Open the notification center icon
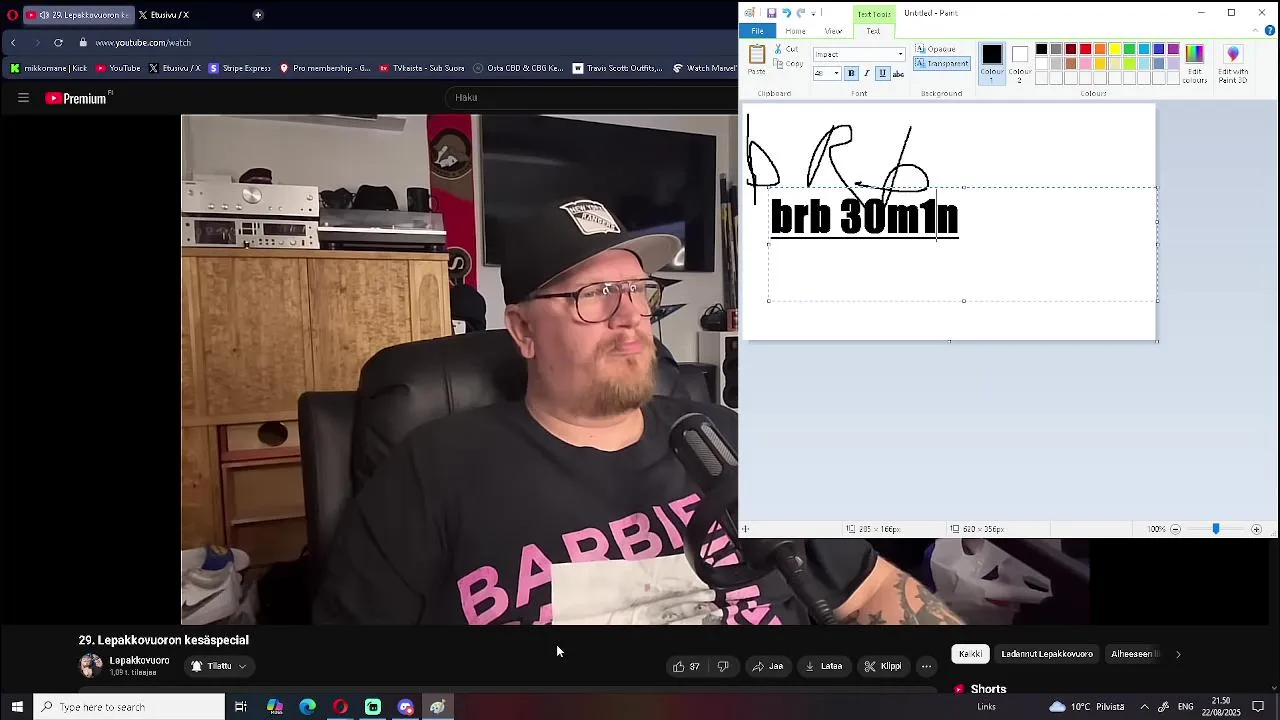Viewport: 1280px width, 720px height. (x=1259, y=707)
